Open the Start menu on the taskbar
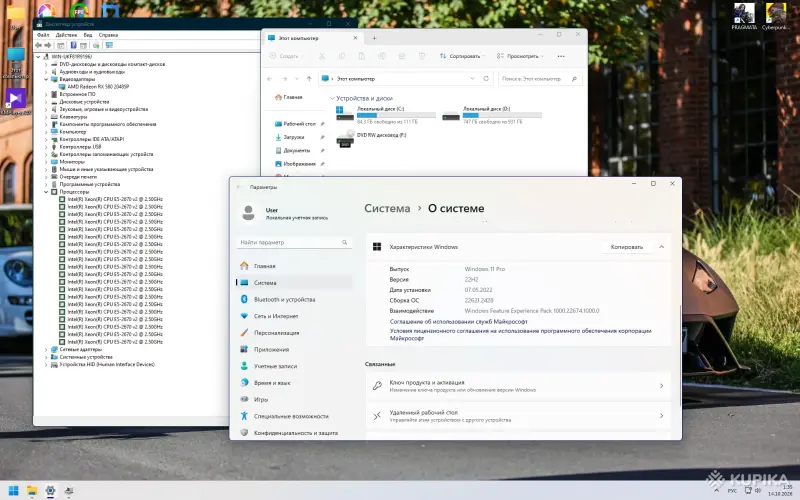 click(14, 491)
